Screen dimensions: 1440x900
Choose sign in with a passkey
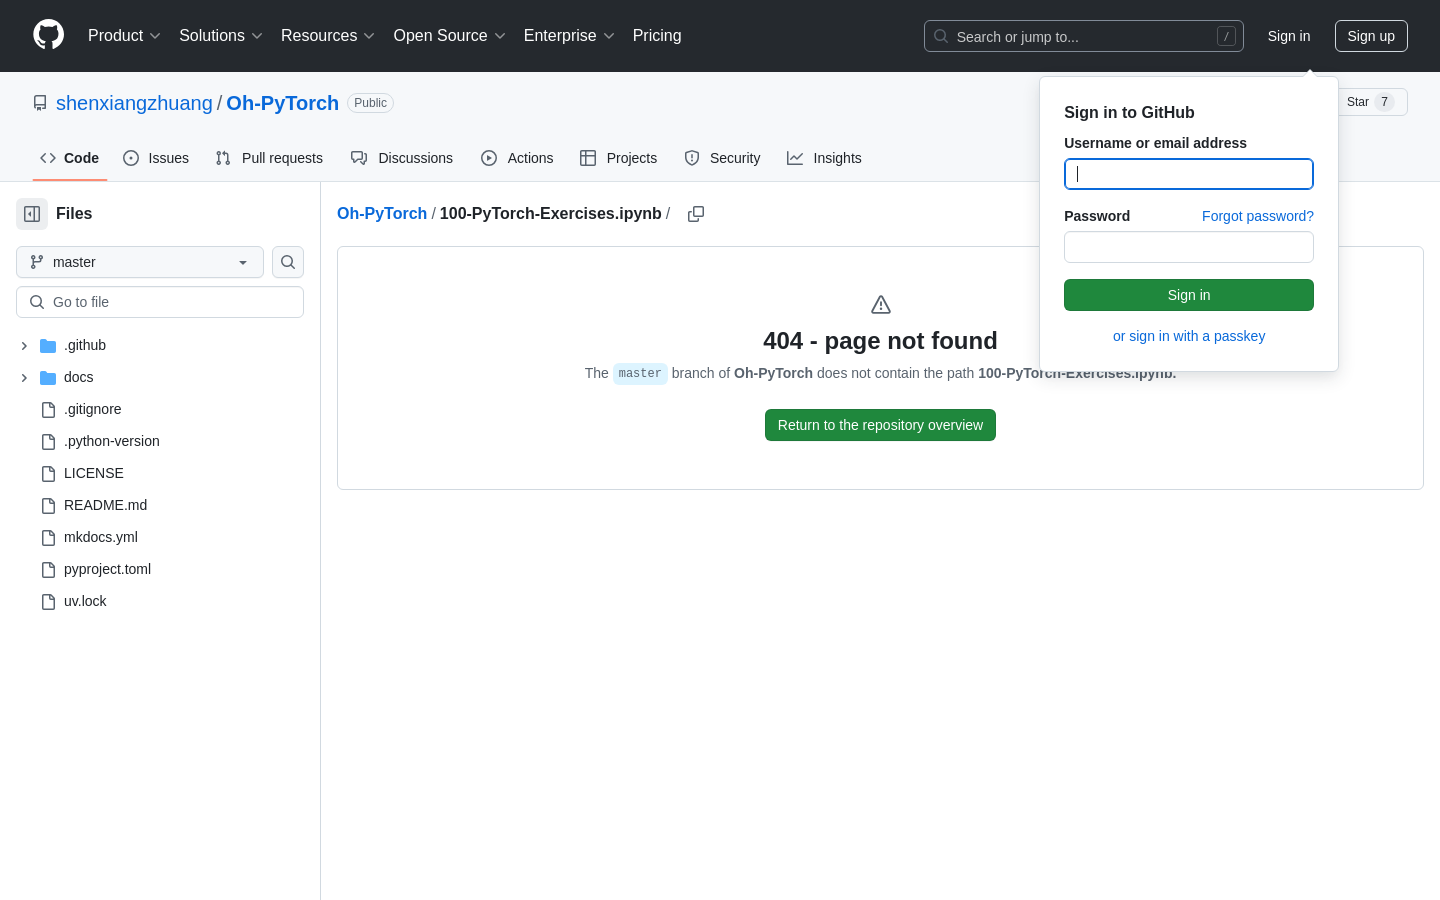1189,336
